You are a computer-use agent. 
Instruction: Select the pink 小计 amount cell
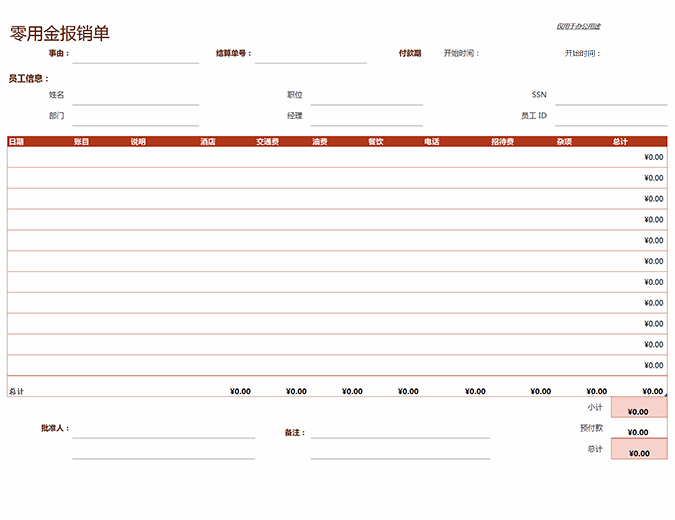[638, 408]
